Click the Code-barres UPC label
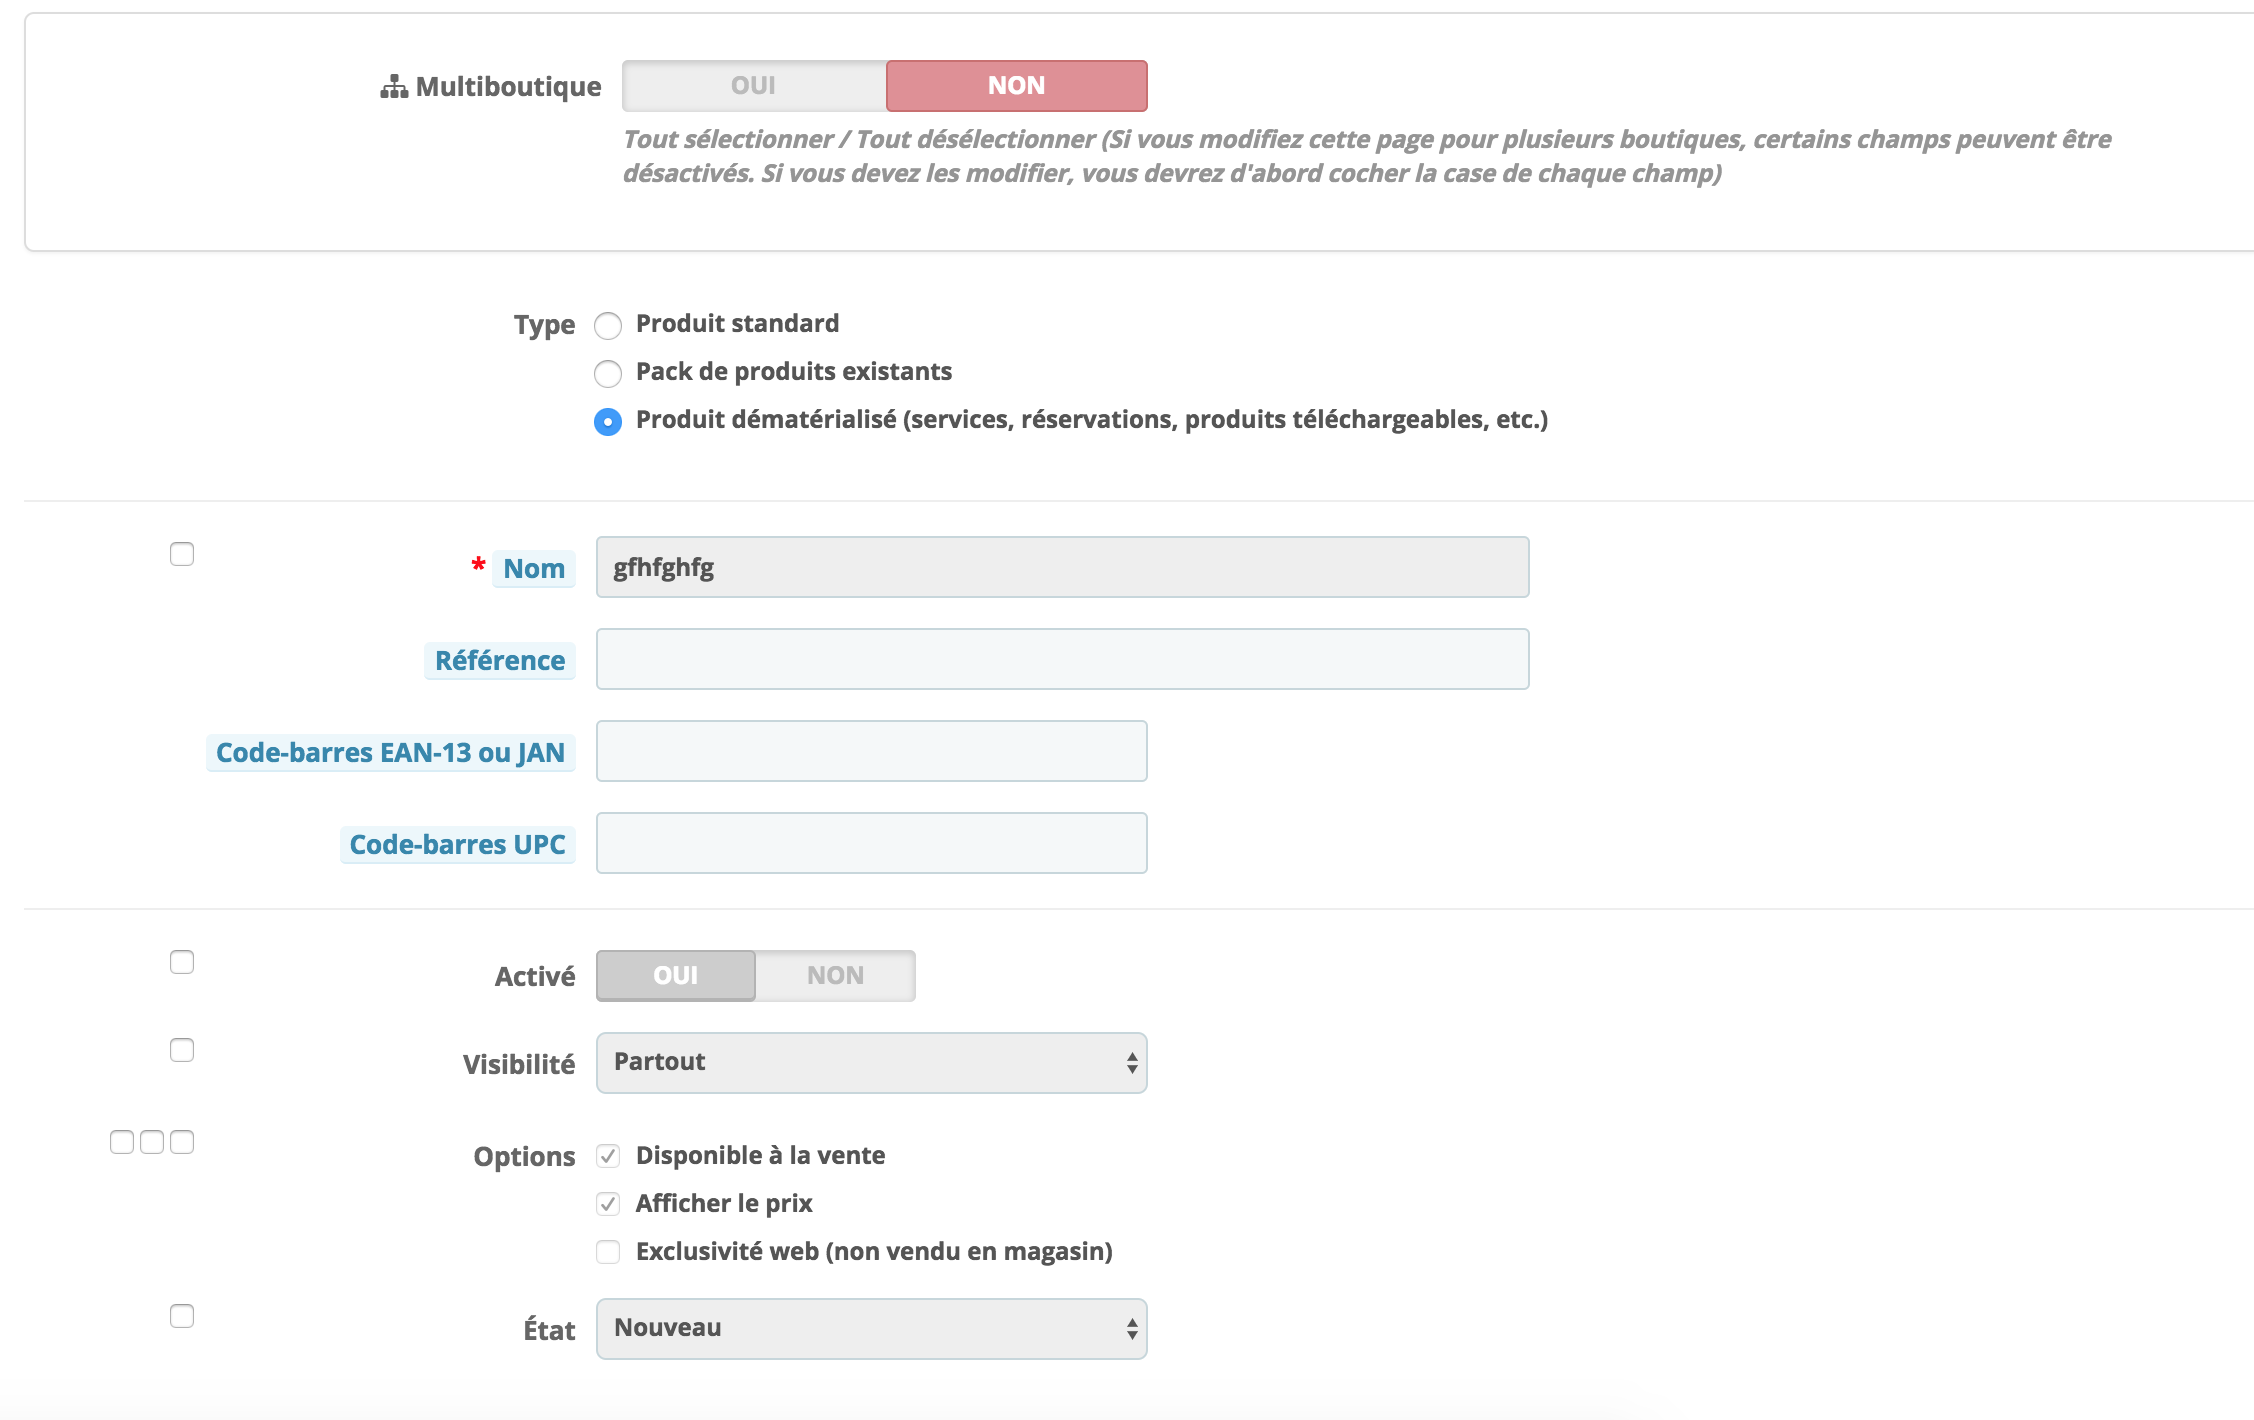This screenshot has height=1420, width=2254. click(457, 845)
